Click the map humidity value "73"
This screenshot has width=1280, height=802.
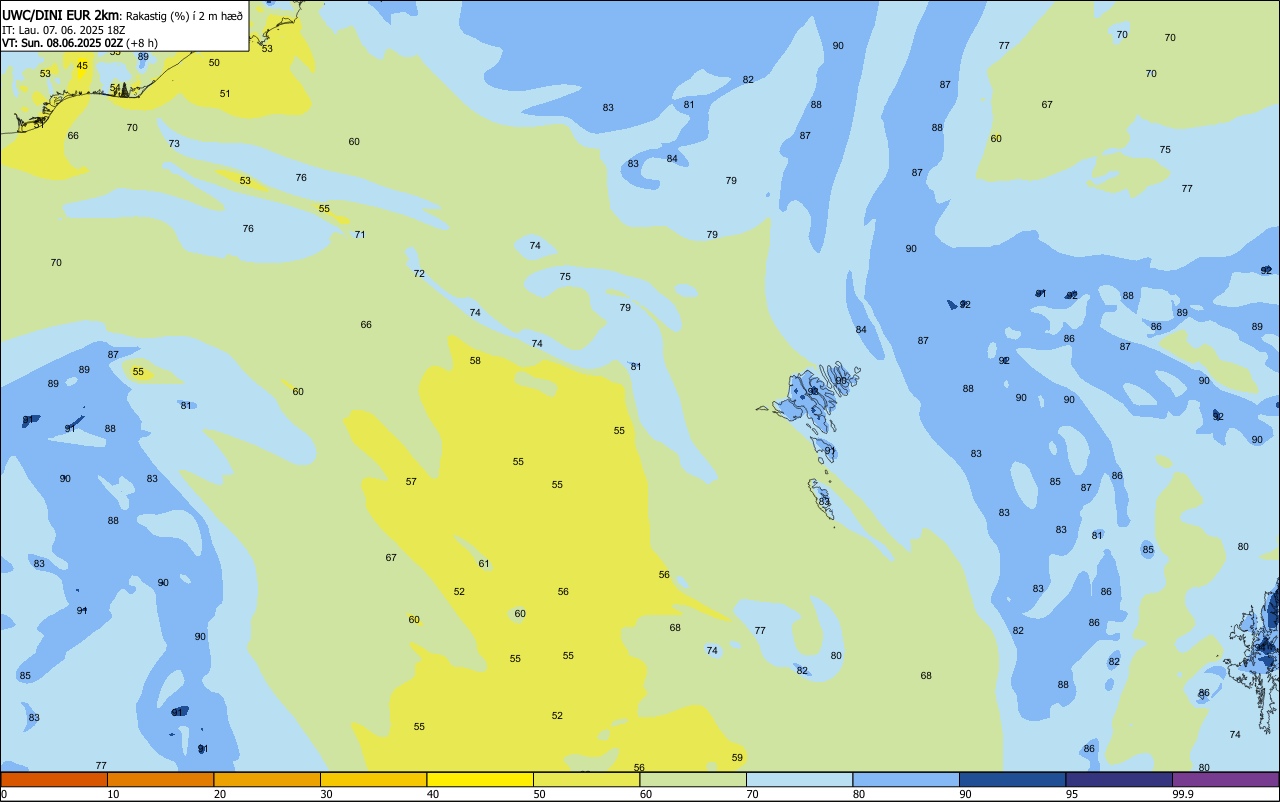tap(174, 144)
